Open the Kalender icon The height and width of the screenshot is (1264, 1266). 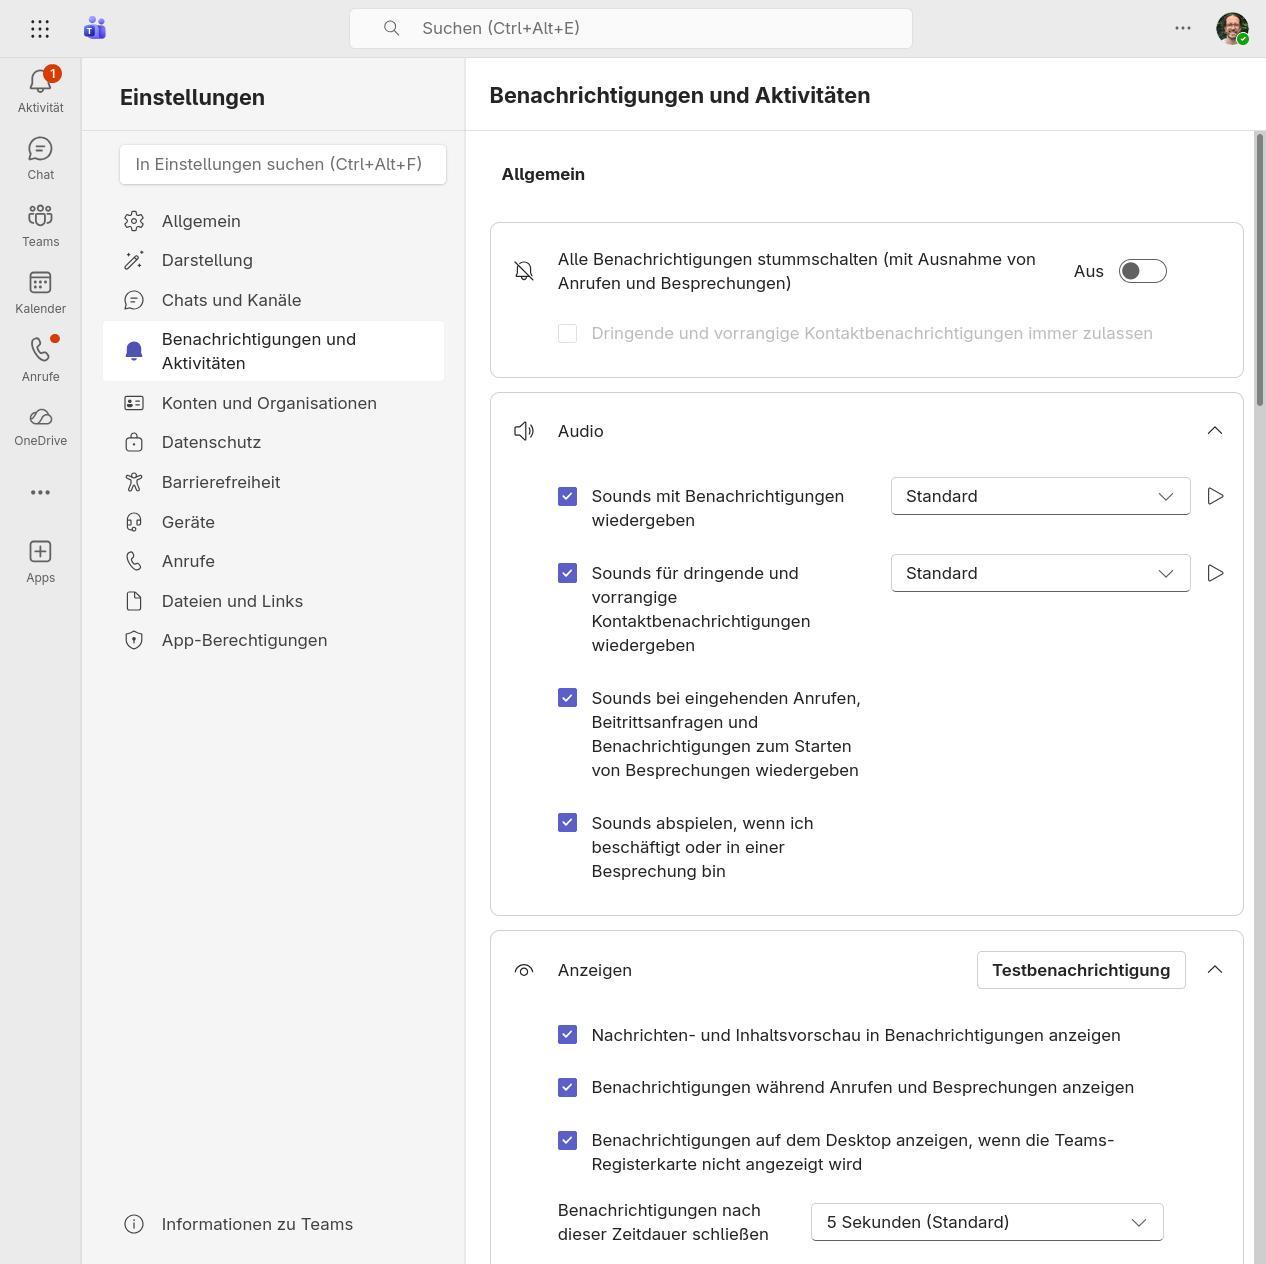coord(40,291)
